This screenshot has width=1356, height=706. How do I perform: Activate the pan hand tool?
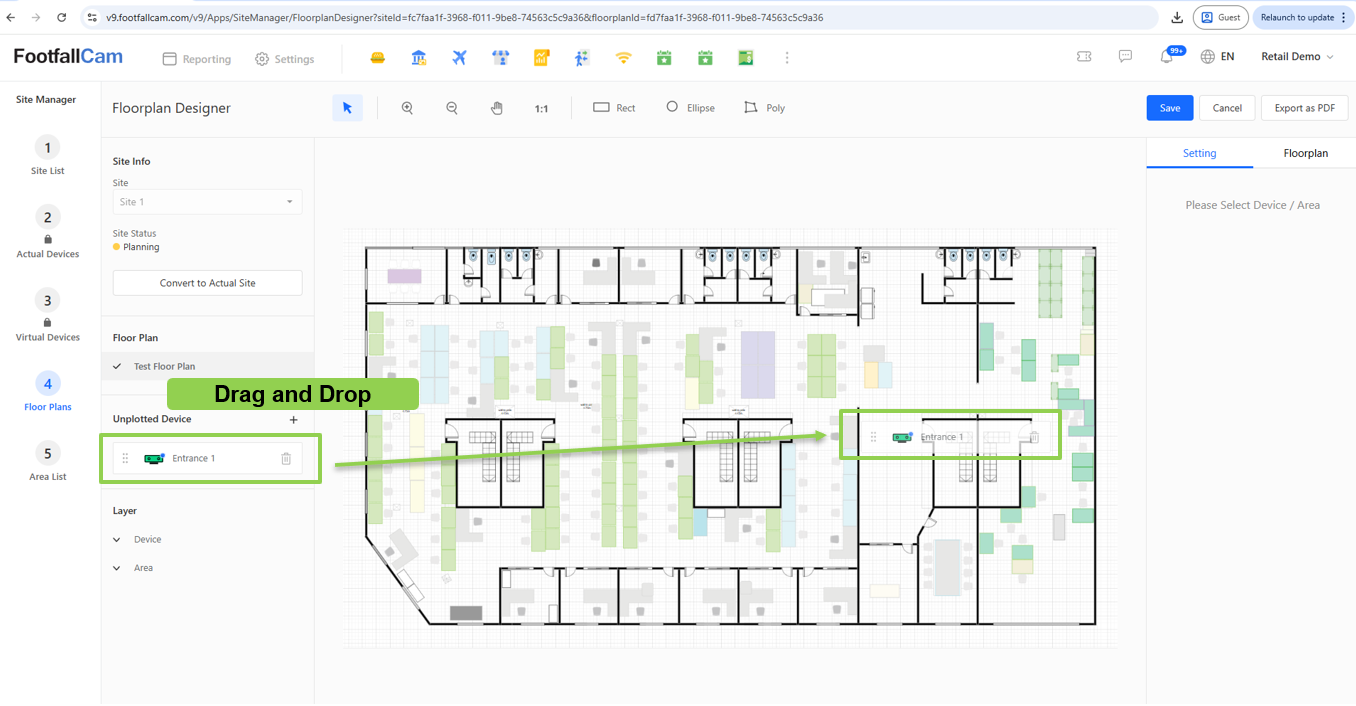(x=497, y=108)
